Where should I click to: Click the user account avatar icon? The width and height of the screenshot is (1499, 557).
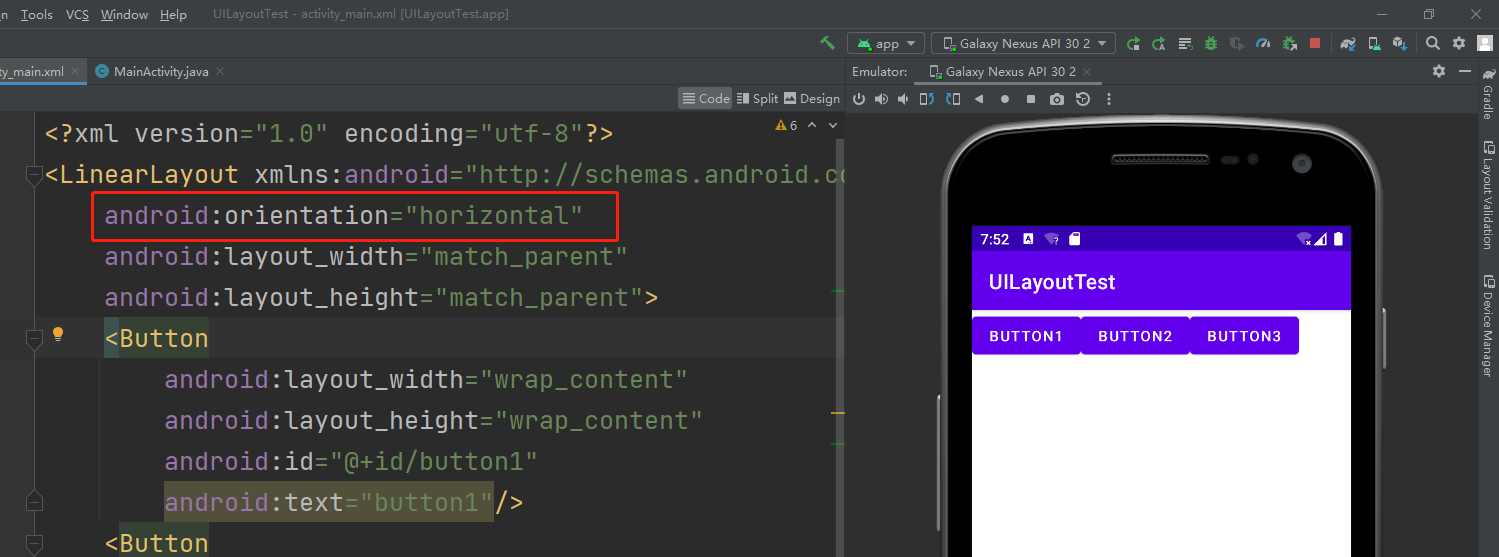coord(1485,43)
